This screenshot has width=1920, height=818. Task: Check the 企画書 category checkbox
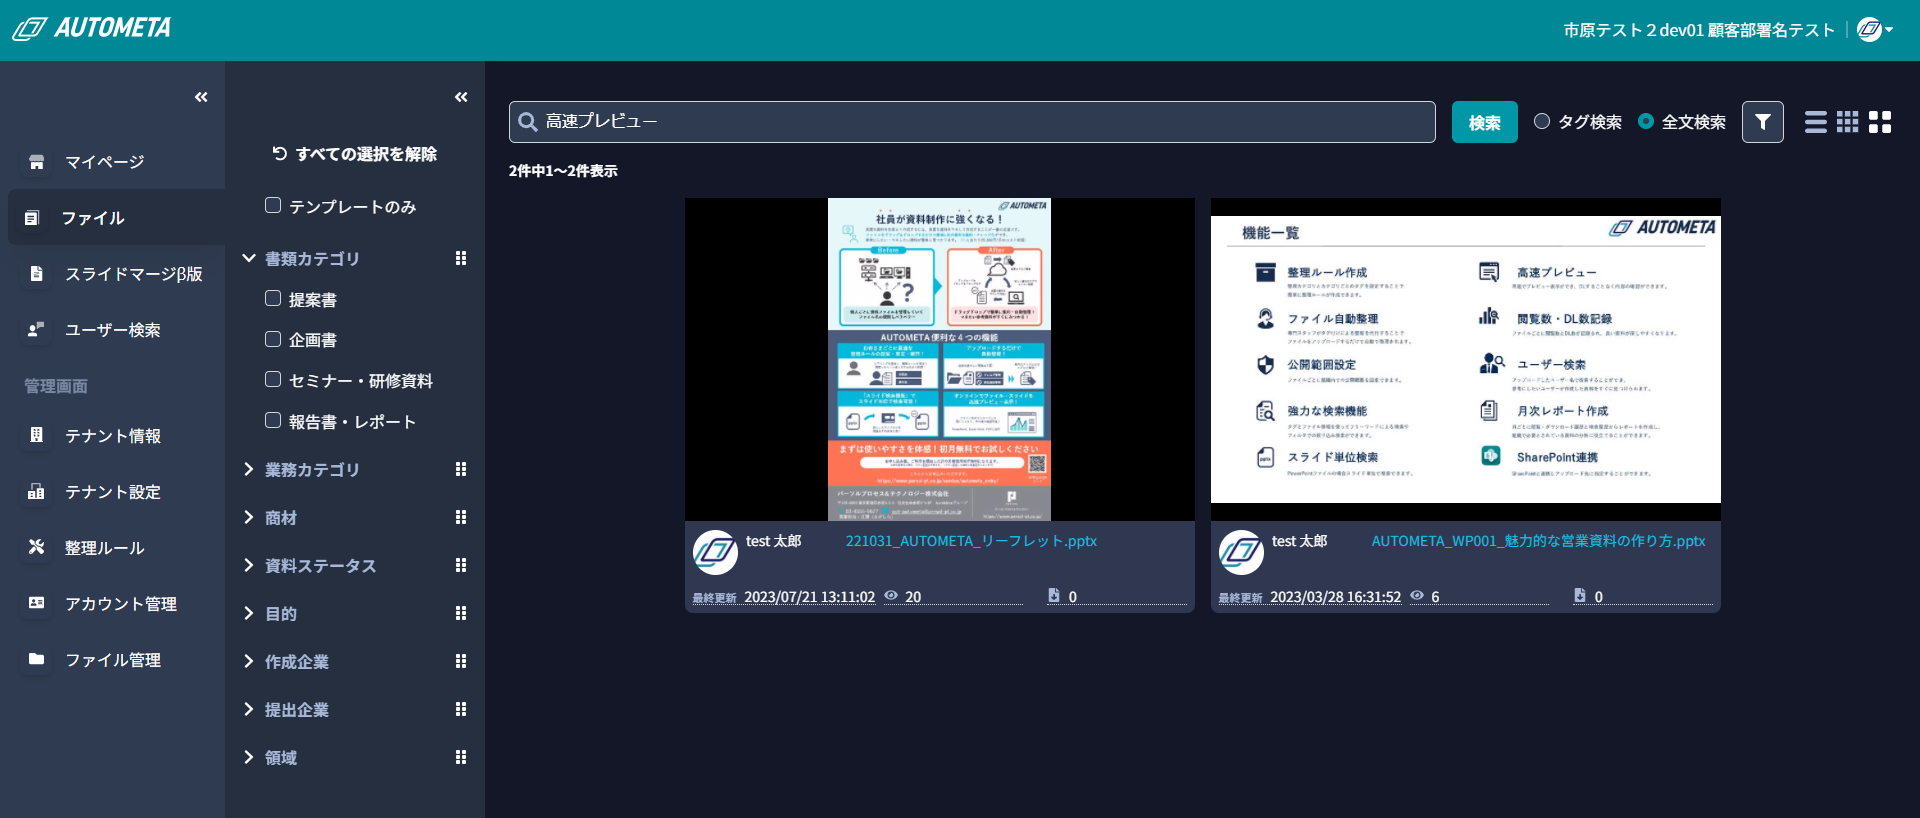pos(273,339)
